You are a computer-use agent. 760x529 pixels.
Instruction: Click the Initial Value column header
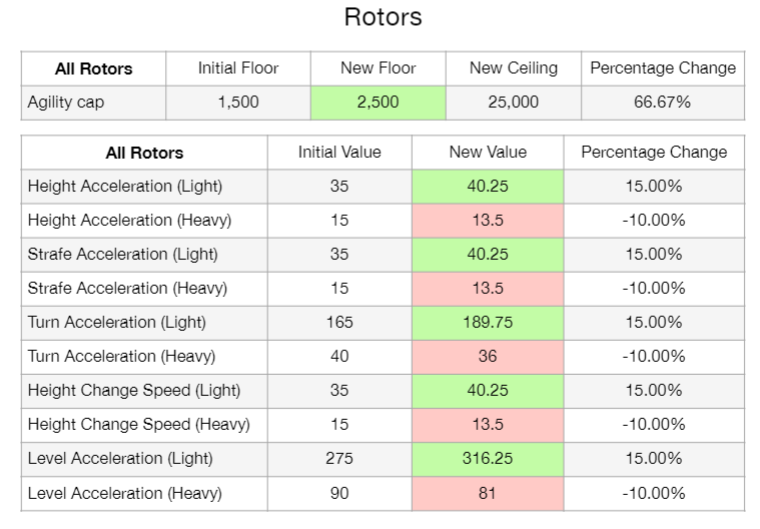[339, 152]
